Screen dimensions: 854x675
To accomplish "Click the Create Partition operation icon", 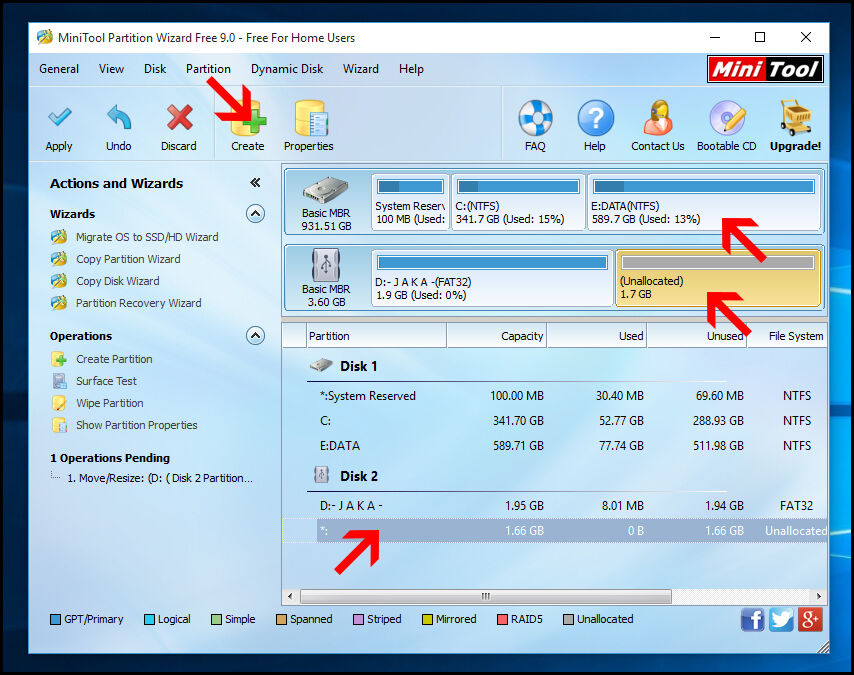I will tap(59, 359).
